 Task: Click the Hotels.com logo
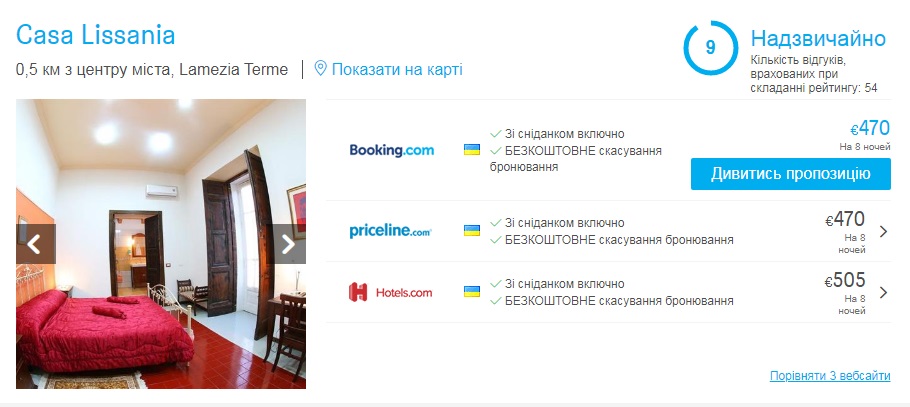pos(391,292)
